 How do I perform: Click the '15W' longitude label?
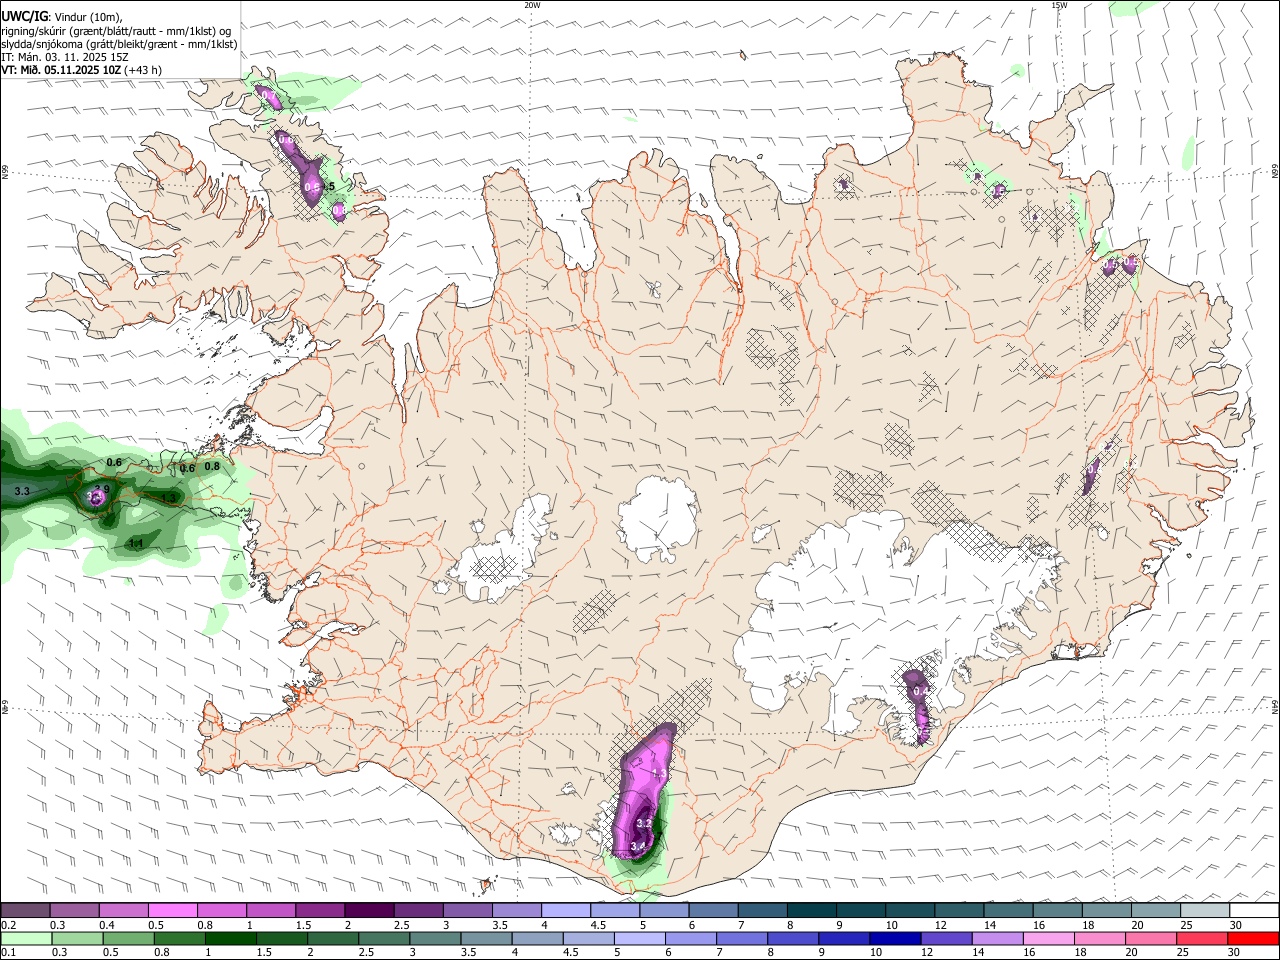pos(1059,5)
